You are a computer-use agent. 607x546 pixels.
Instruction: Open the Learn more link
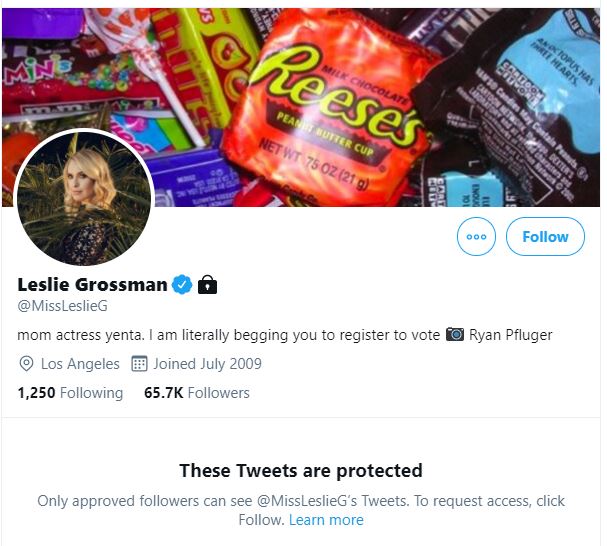click(326, 520)
